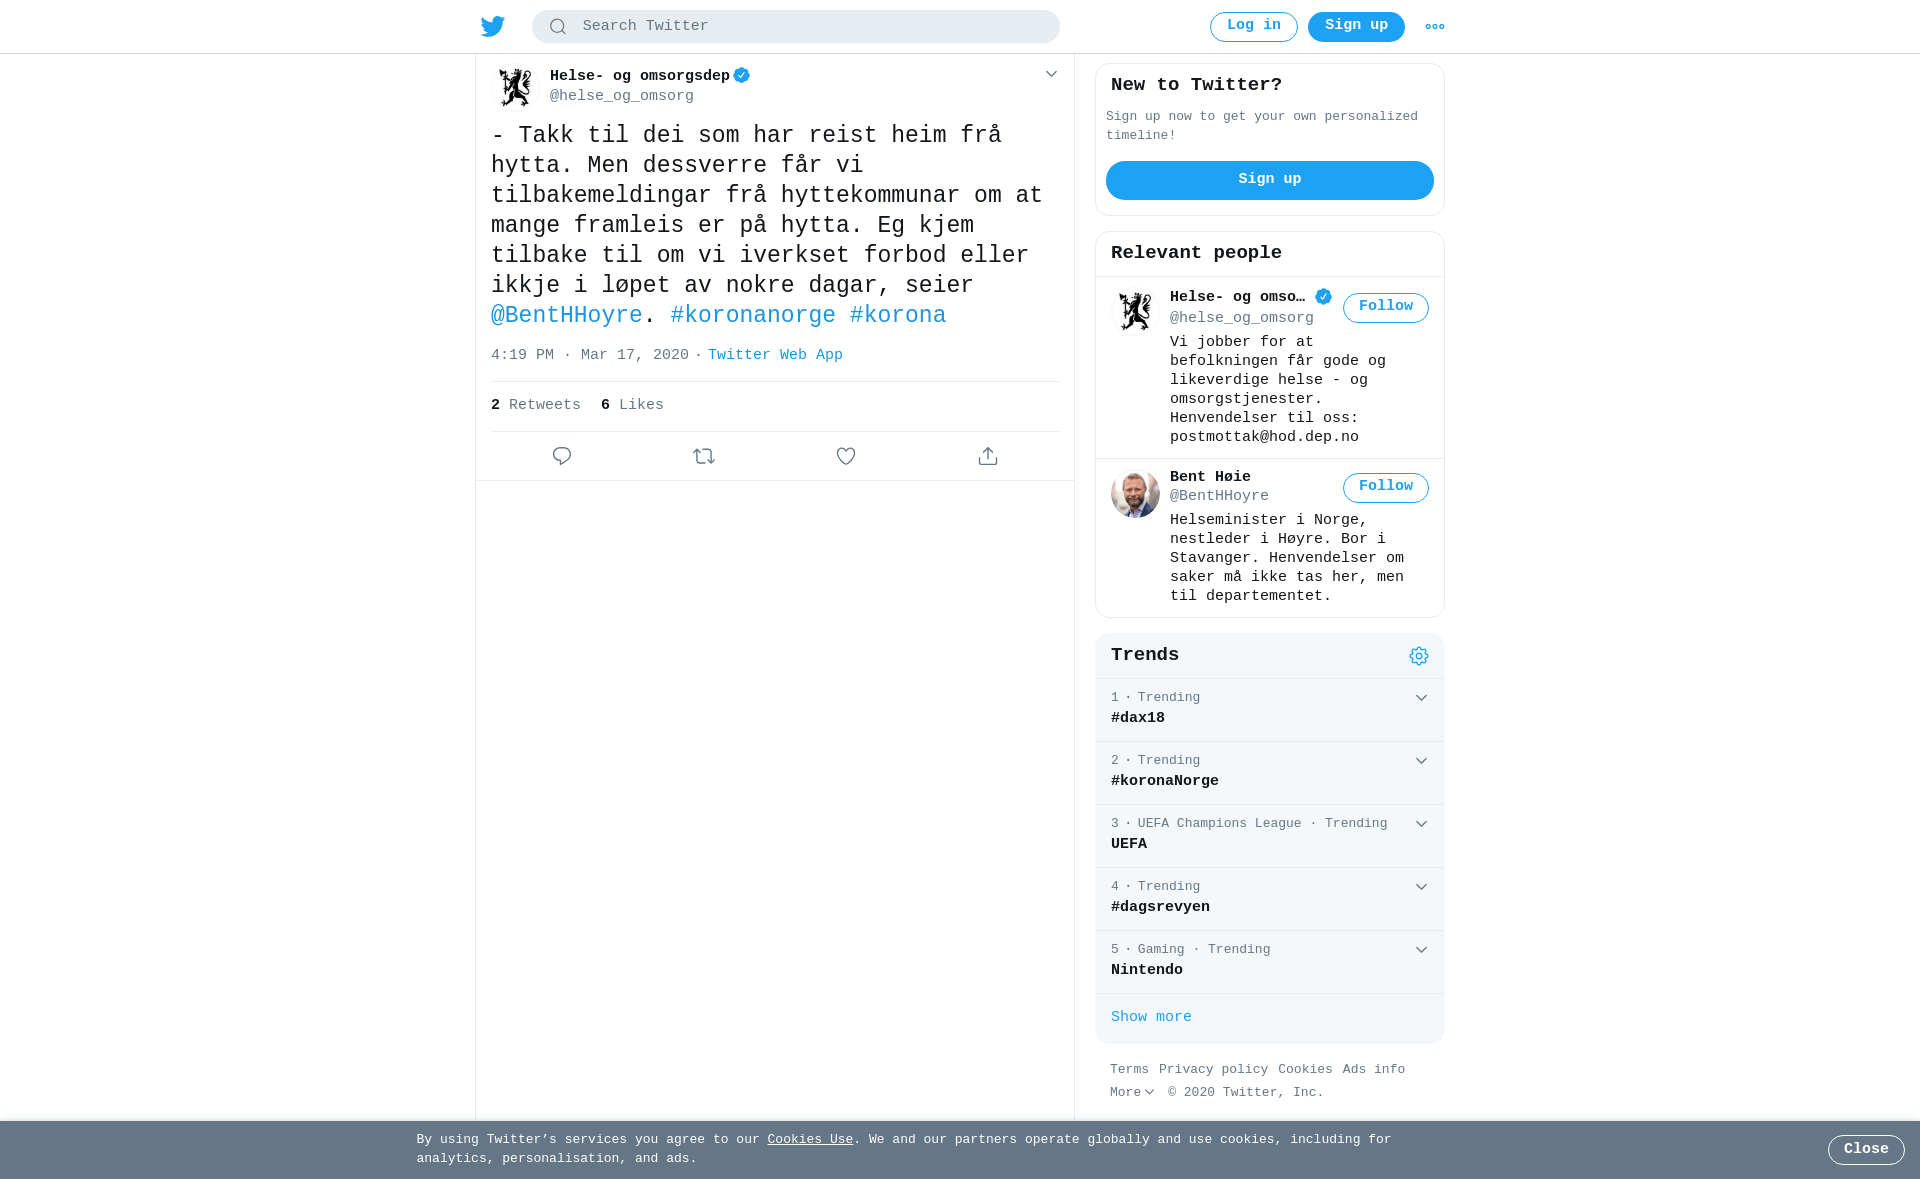1920x1179 pixels.
Task: Click the three-dot more menu in header
Action: tap(1435, 27)
